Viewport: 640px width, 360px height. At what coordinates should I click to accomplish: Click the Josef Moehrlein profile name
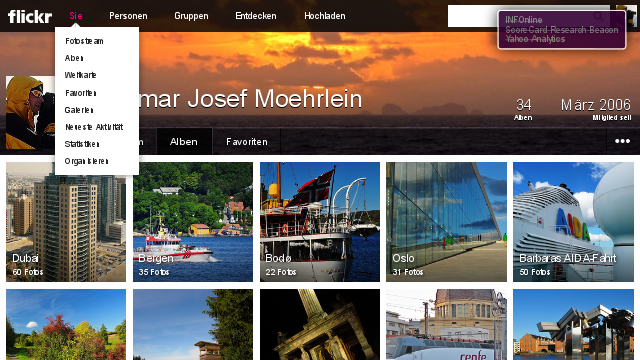(250, 99)
